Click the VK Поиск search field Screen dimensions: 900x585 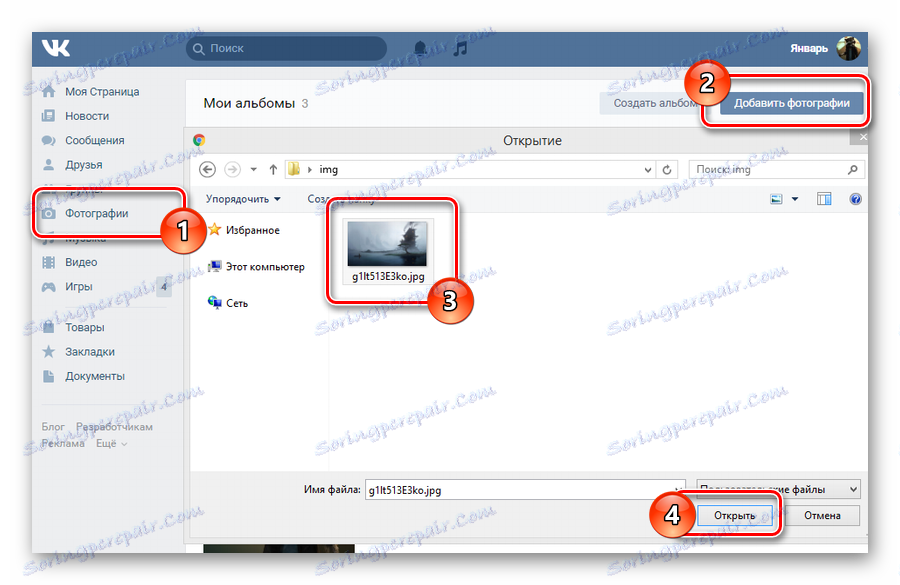point(286,48)
